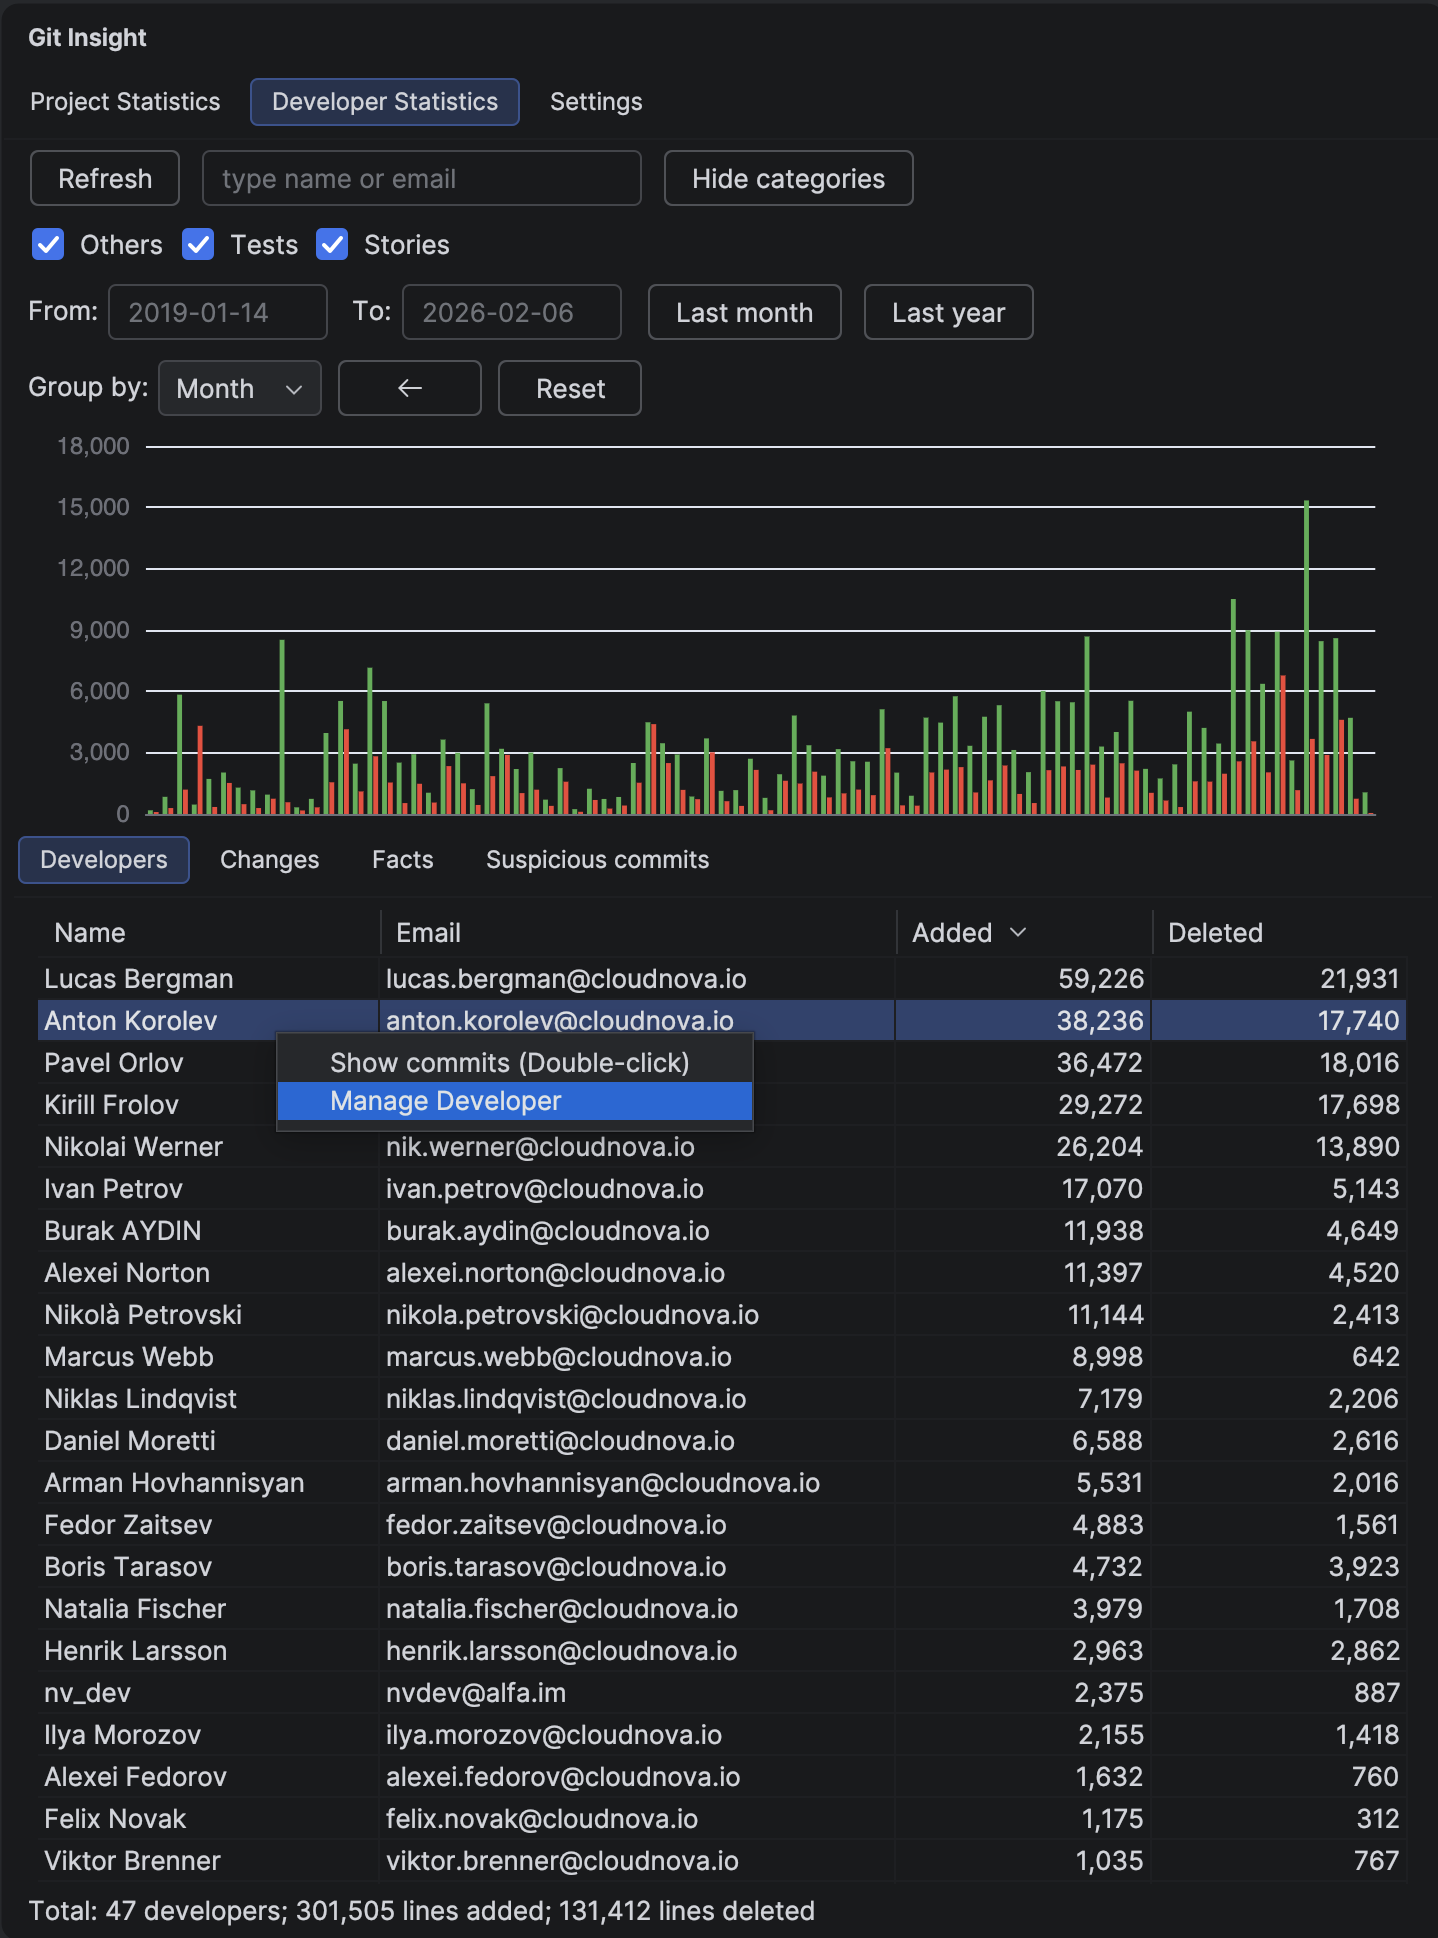1438x1938 pixels.
Task: Select the Developers sub-tab
Action: point(104,860)
